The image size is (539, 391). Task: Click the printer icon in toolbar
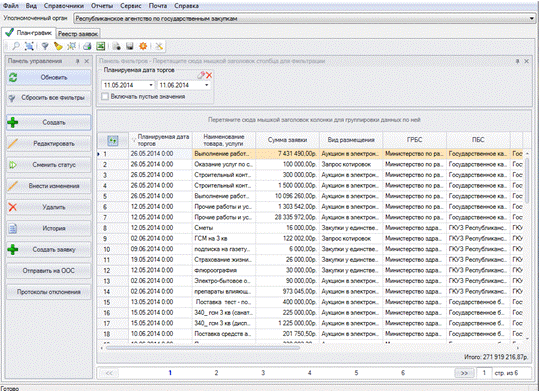click(x=87, y=46)
